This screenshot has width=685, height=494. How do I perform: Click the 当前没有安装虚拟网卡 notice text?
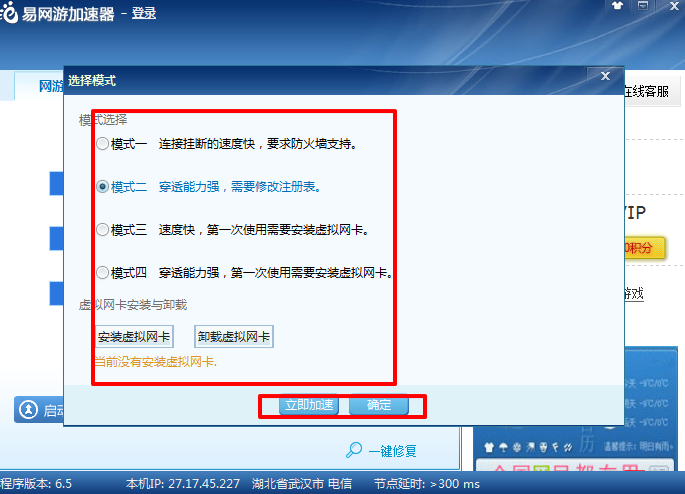click(156, 362)
